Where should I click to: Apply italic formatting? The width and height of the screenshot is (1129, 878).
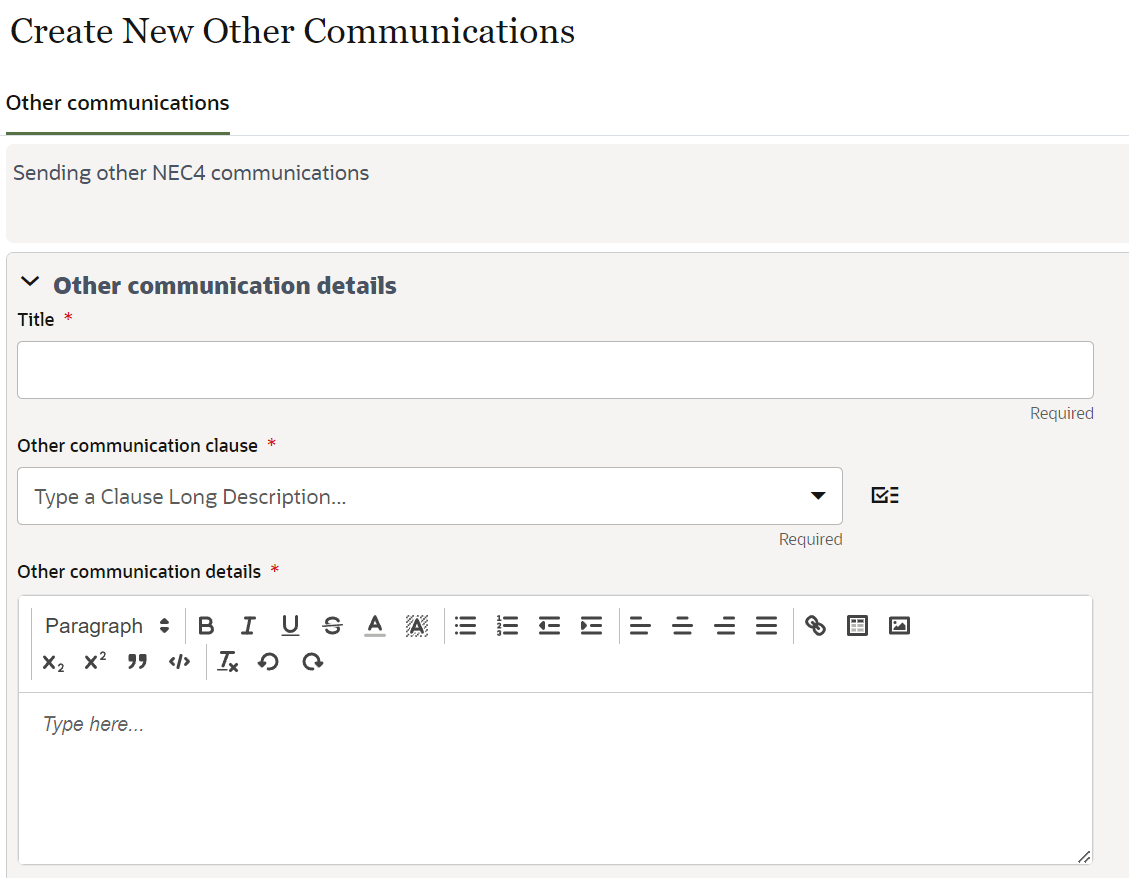pyautogui.click(x=248, y=625)
